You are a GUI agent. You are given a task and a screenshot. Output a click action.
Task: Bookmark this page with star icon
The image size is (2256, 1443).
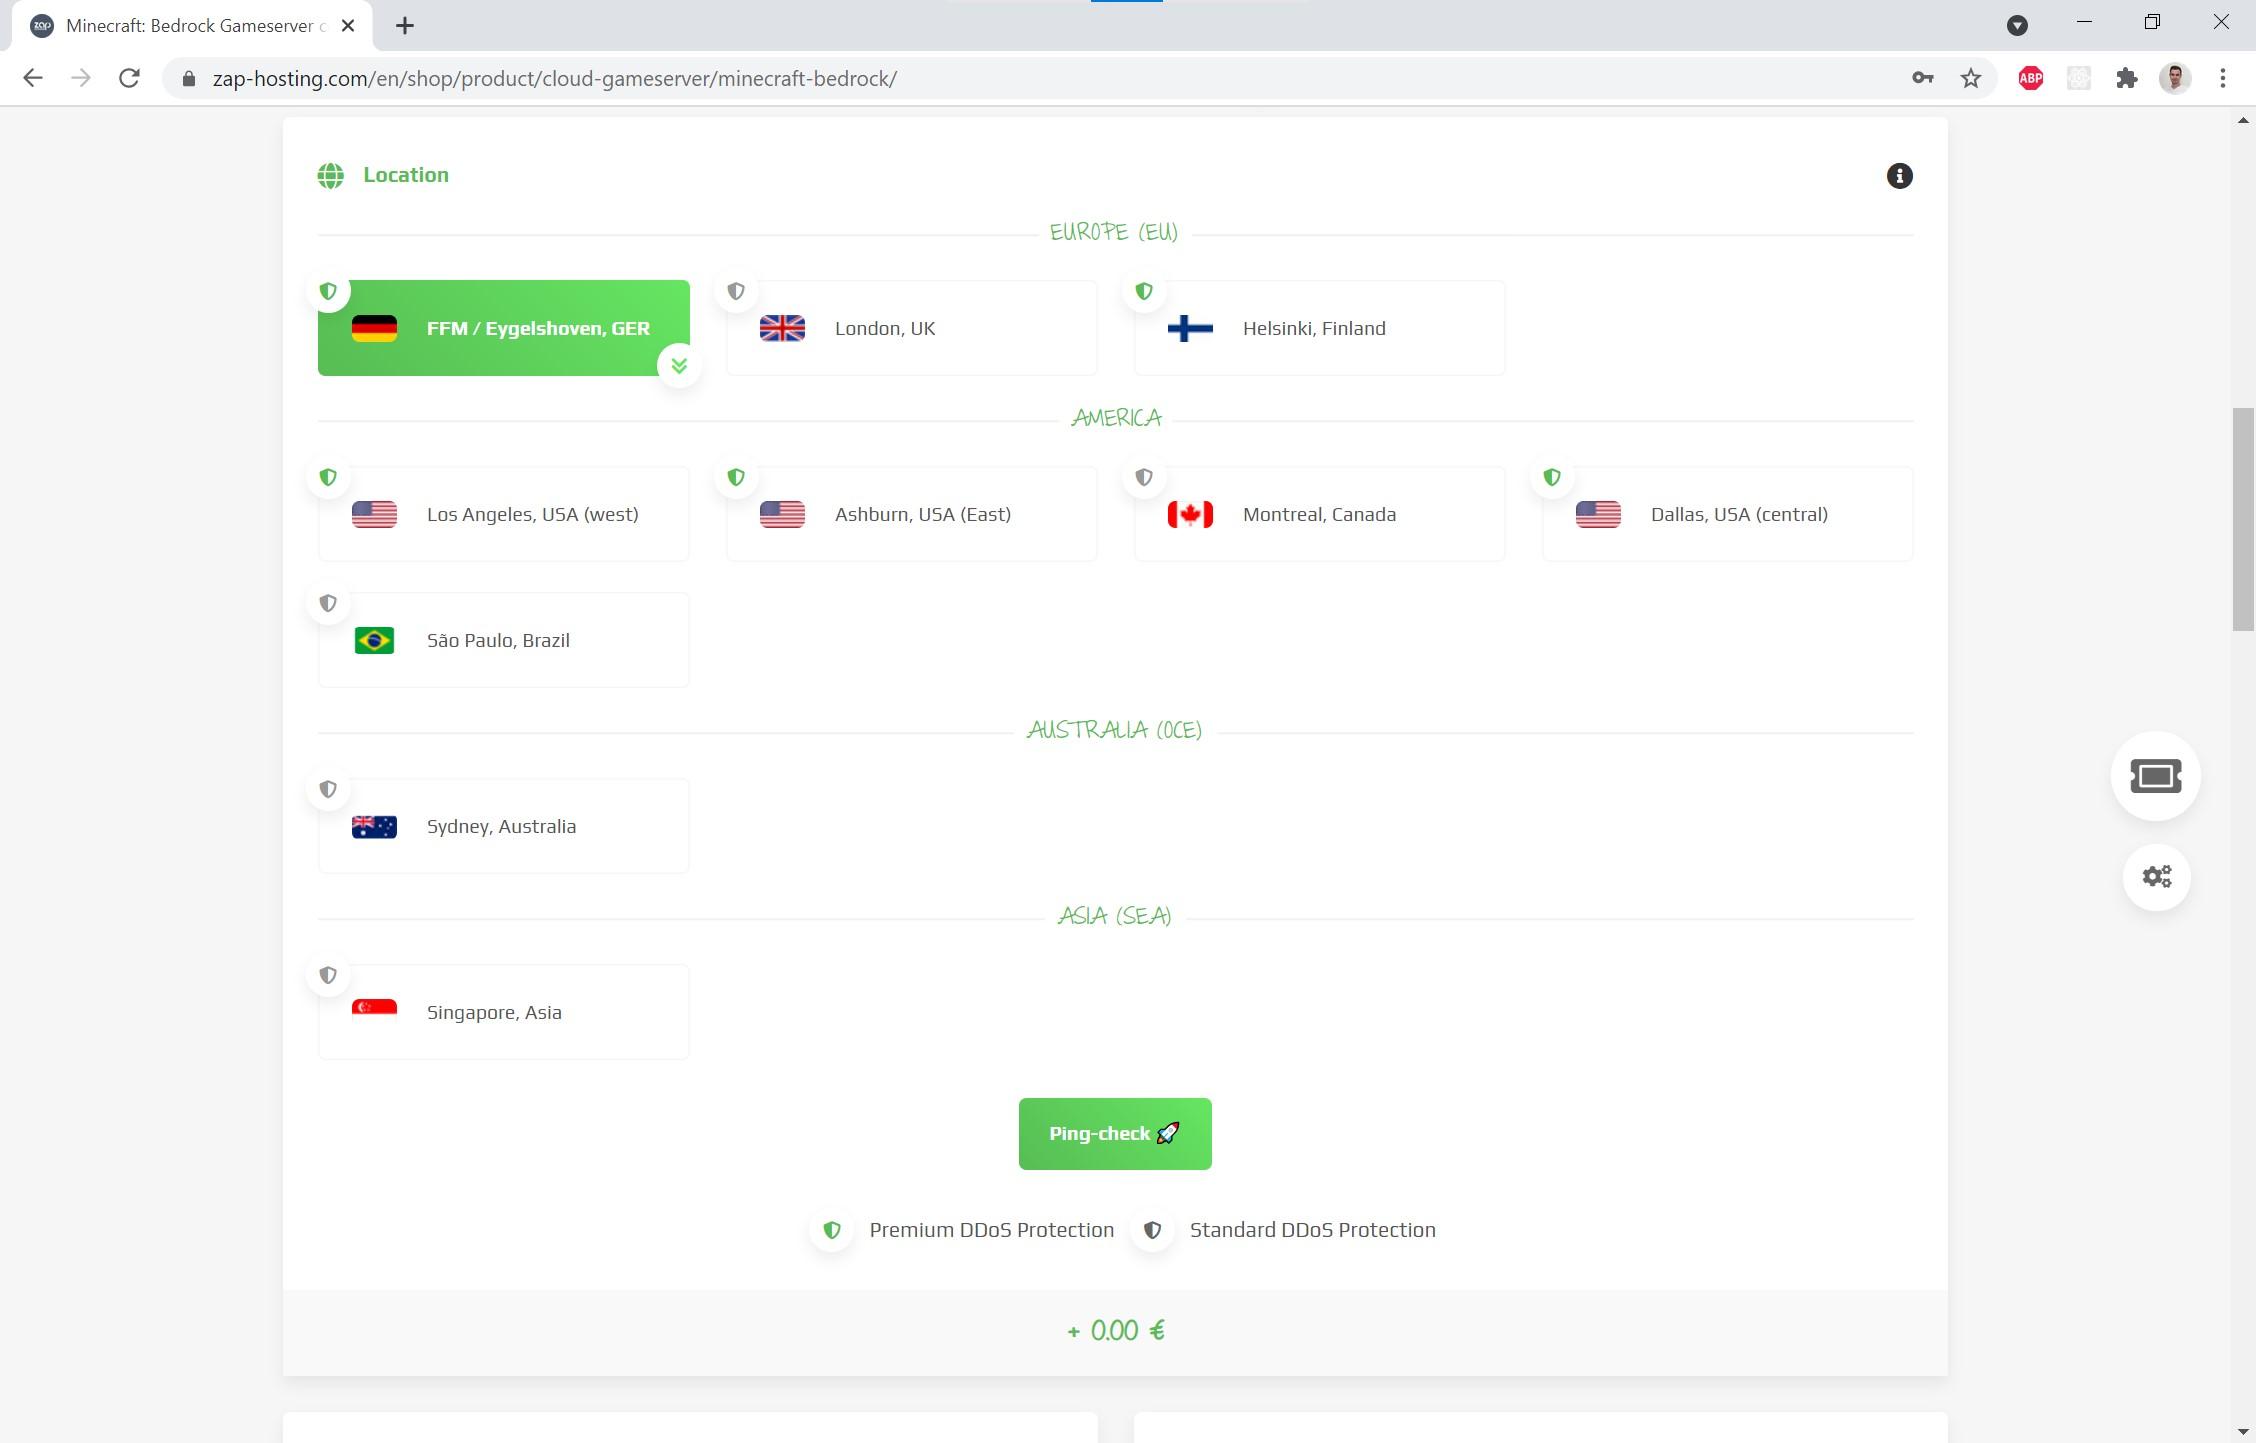(1971, 78)
